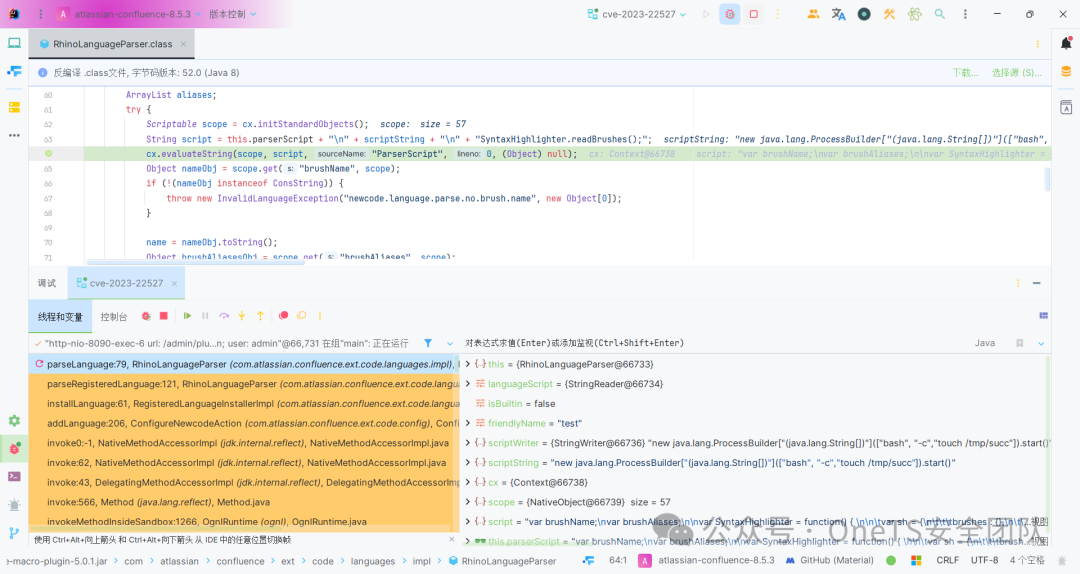Select the installLanguage:61 stack frame
This screenshot has height=574, width=1080.
[244, 404]
